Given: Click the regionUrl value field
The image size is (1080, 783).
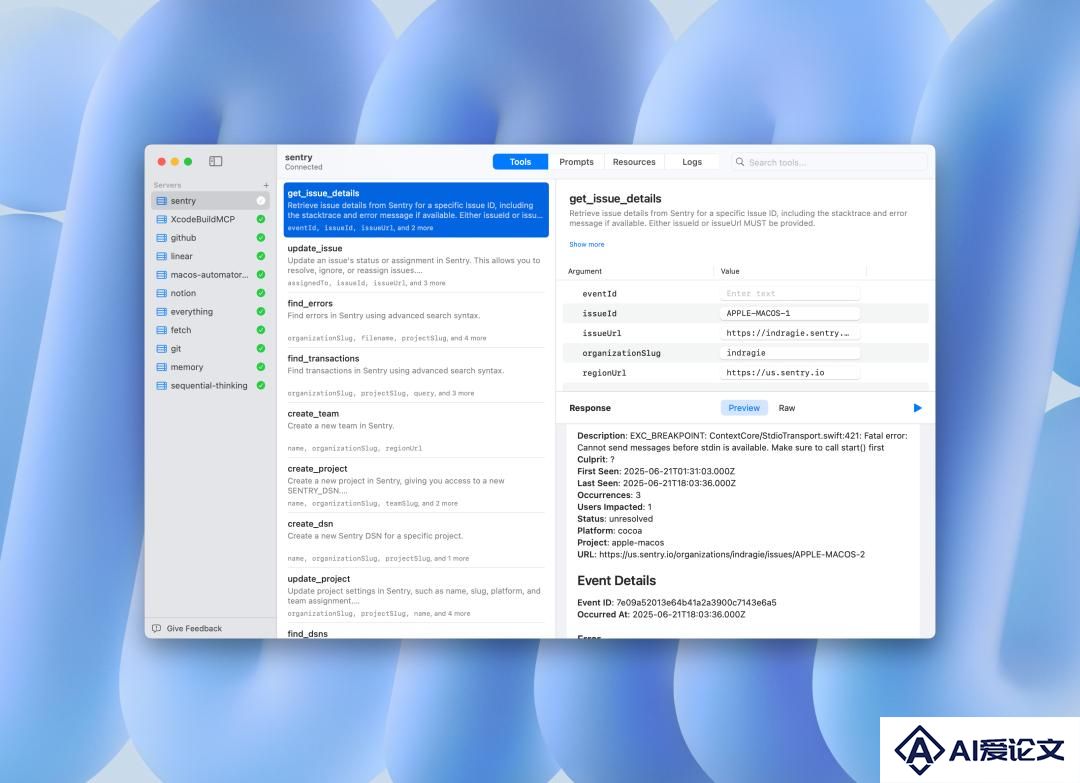Looking at the screenshot, I should pyautogui.click(x=790, y=373).
